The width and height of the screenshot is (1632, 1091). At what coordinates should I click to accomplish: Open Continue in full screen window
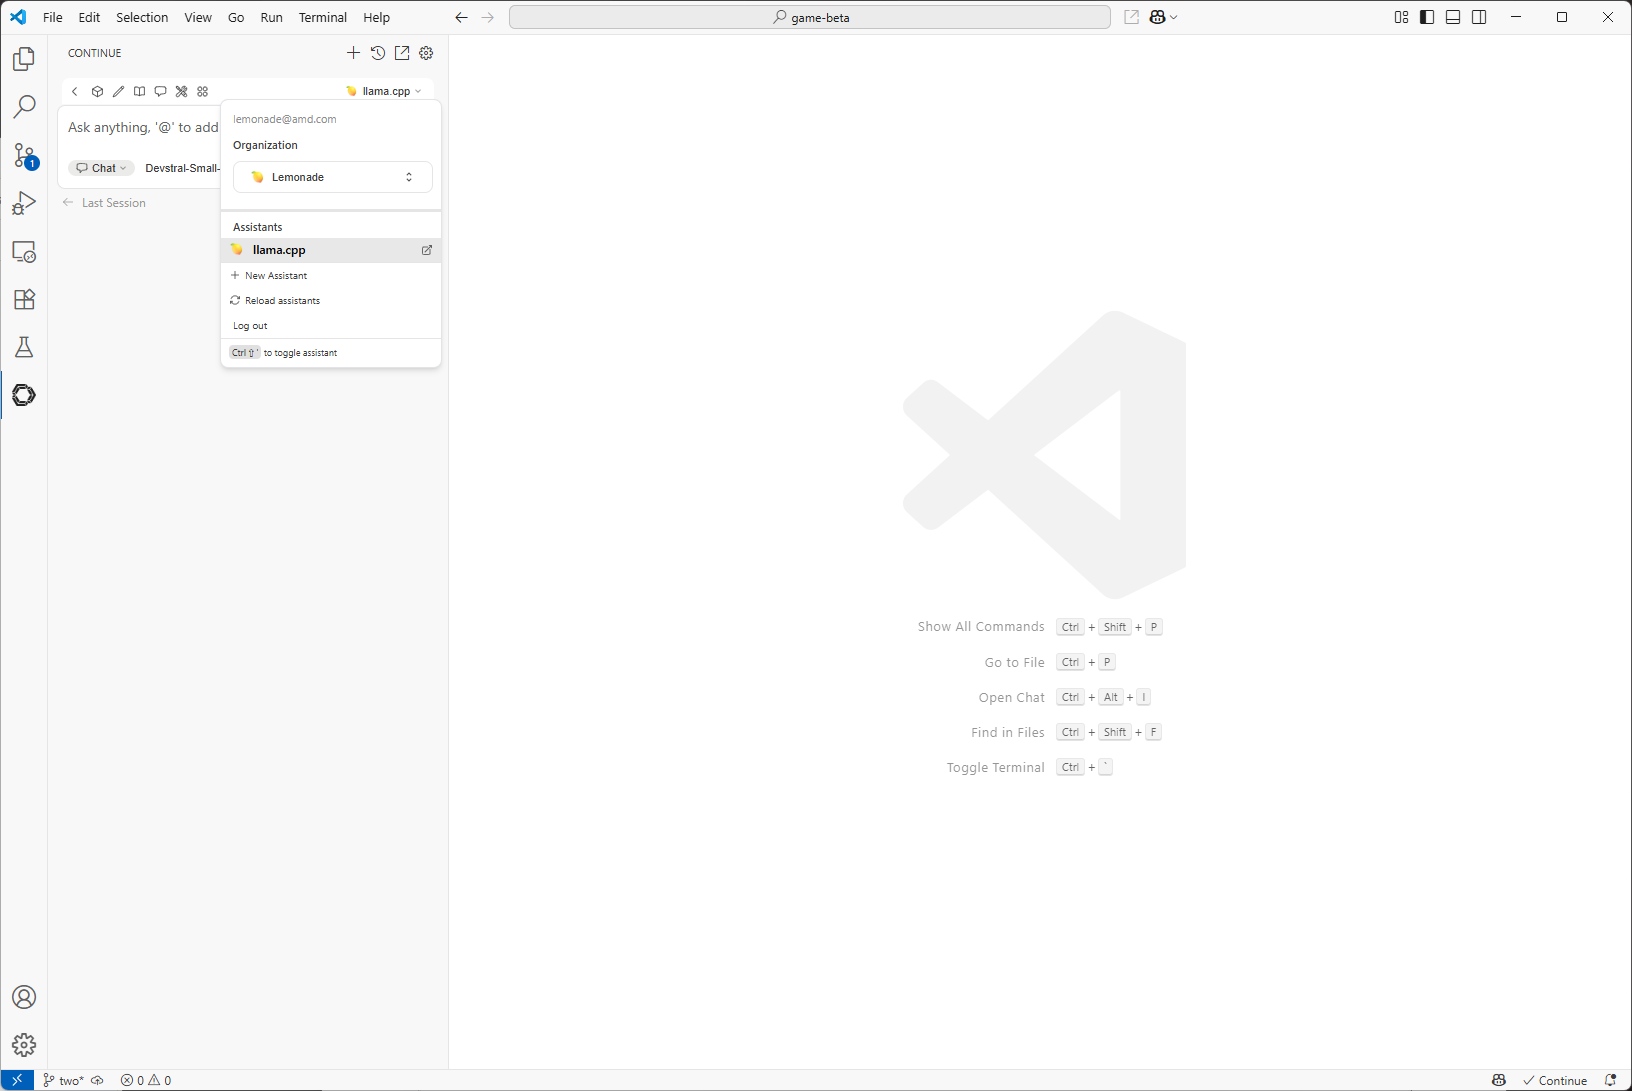[402, 53]
